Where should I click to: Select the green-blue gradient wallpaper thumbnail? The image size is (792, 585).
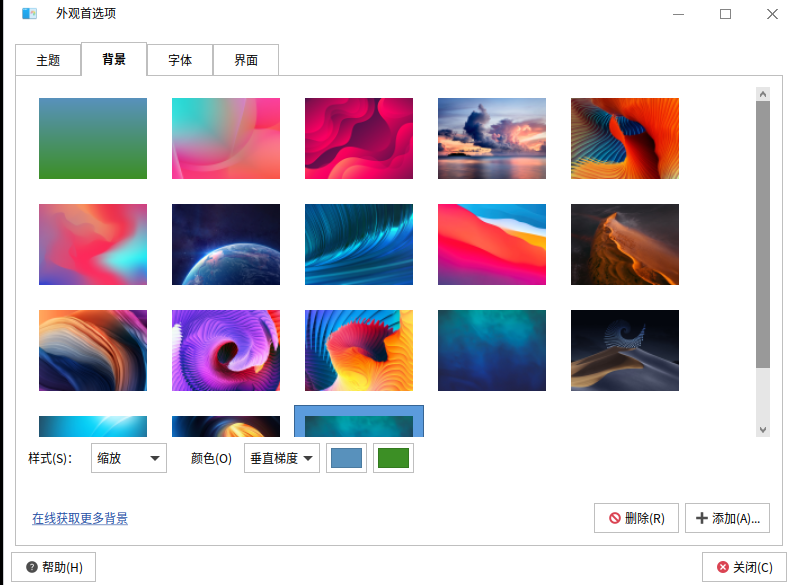pos(93,138)
